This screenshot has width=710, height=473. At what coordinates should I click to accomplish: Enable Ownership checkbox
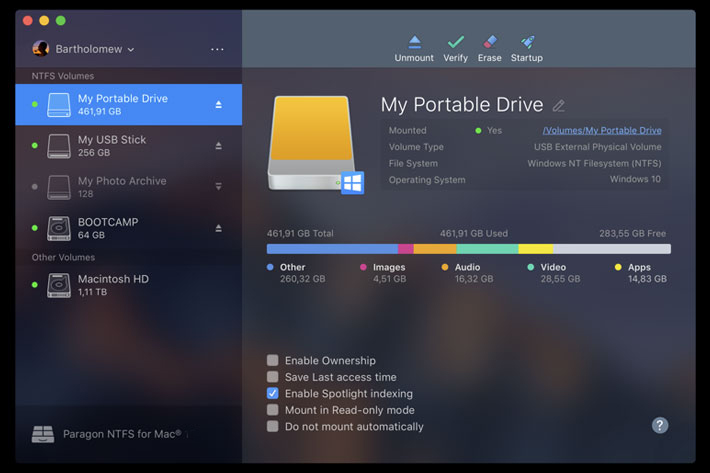point(273,360)
